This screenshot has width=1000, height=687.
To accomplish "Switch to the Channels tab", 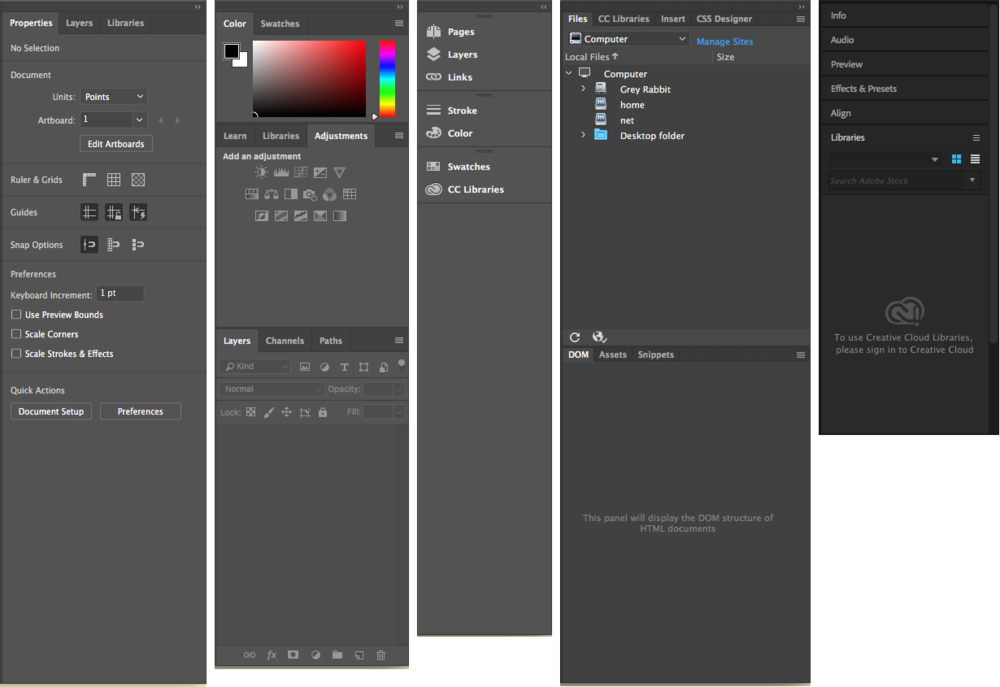I will pos(285,341).
